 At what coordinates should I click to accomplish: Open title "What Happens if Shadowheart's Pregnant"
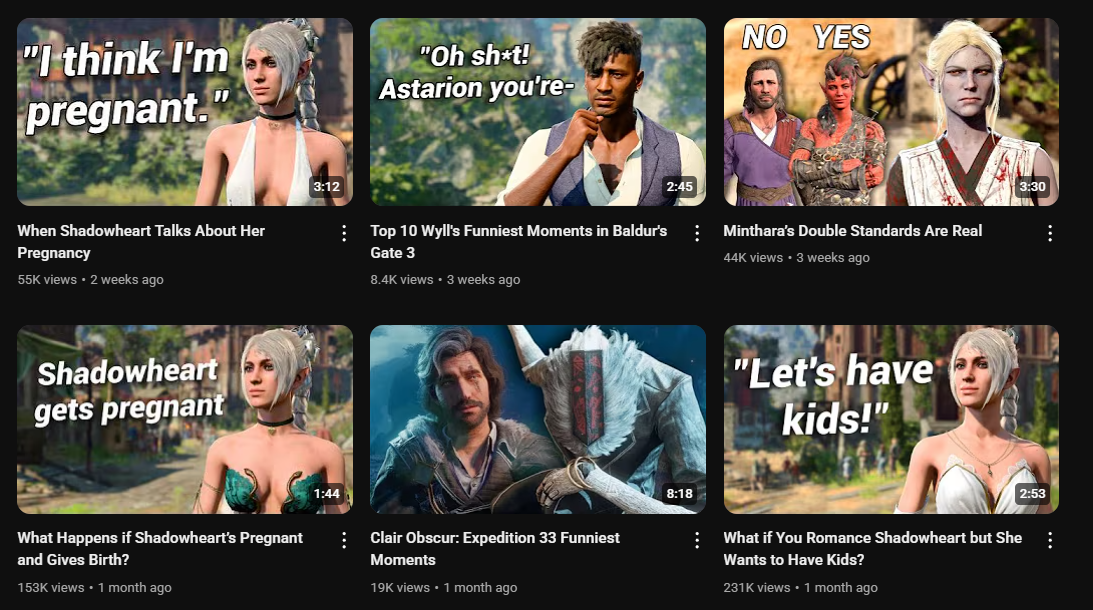[x=160, y=549]
